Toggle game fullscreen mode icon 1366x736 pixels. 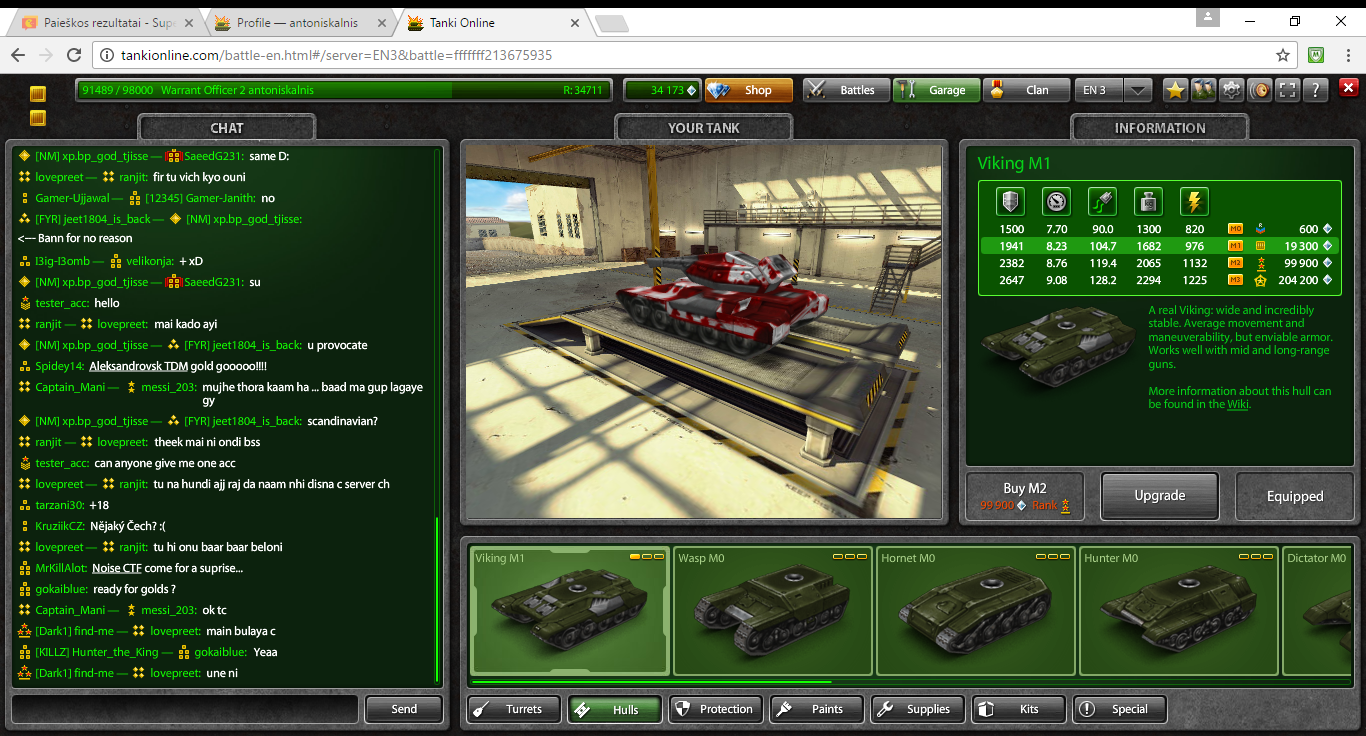pyautogui.click(x=1288, y=90)
